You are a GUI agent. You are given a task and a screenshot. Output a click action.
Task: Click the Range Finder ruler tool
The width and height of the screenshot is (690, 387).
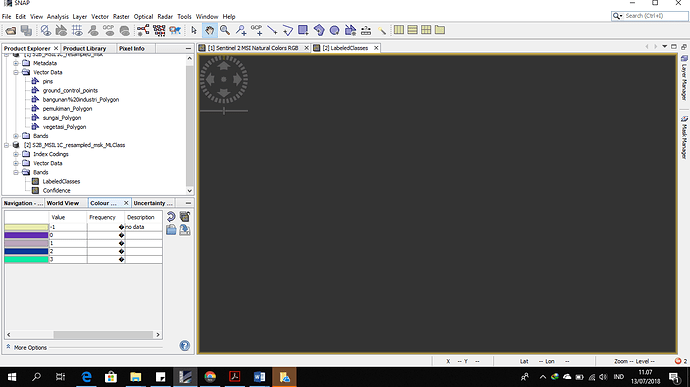pyautogui.click(x=366, y=30)
